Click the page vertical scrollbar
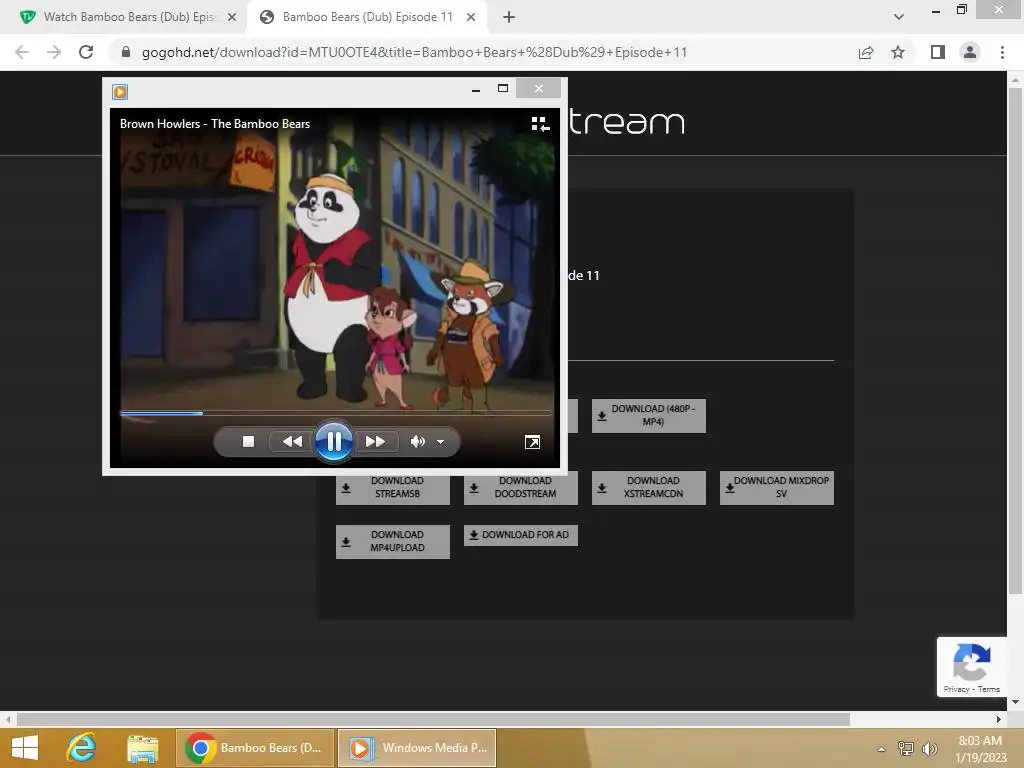This screenshot has width=1024, height=768. pyautogui.click(x=1015, y=341)
